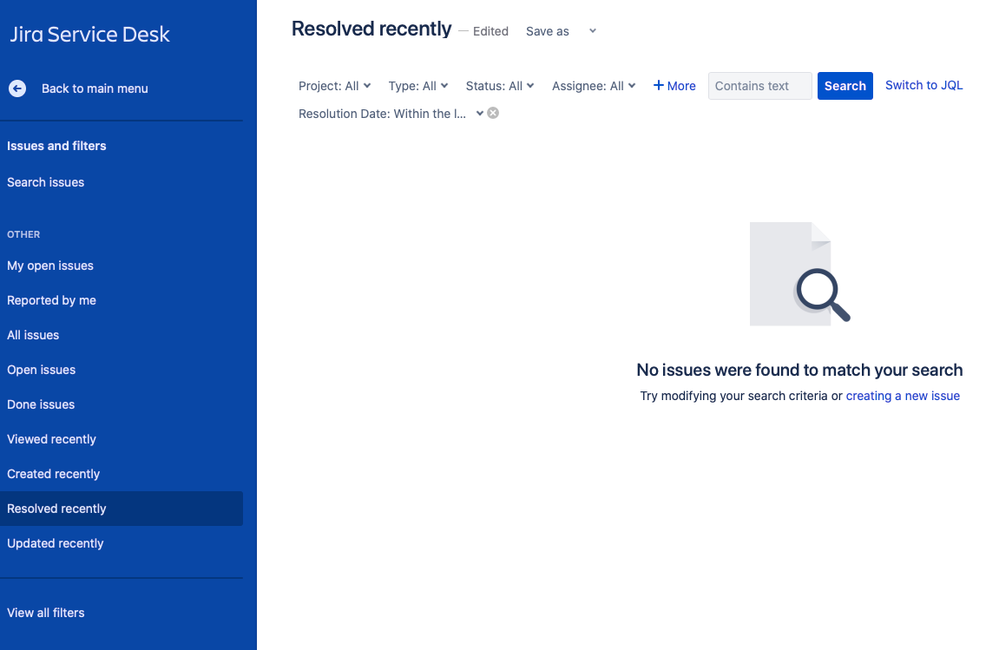This screenshot has height=650, width=999.
Task: Switch to JQL mode
Action: coord(924,85)
